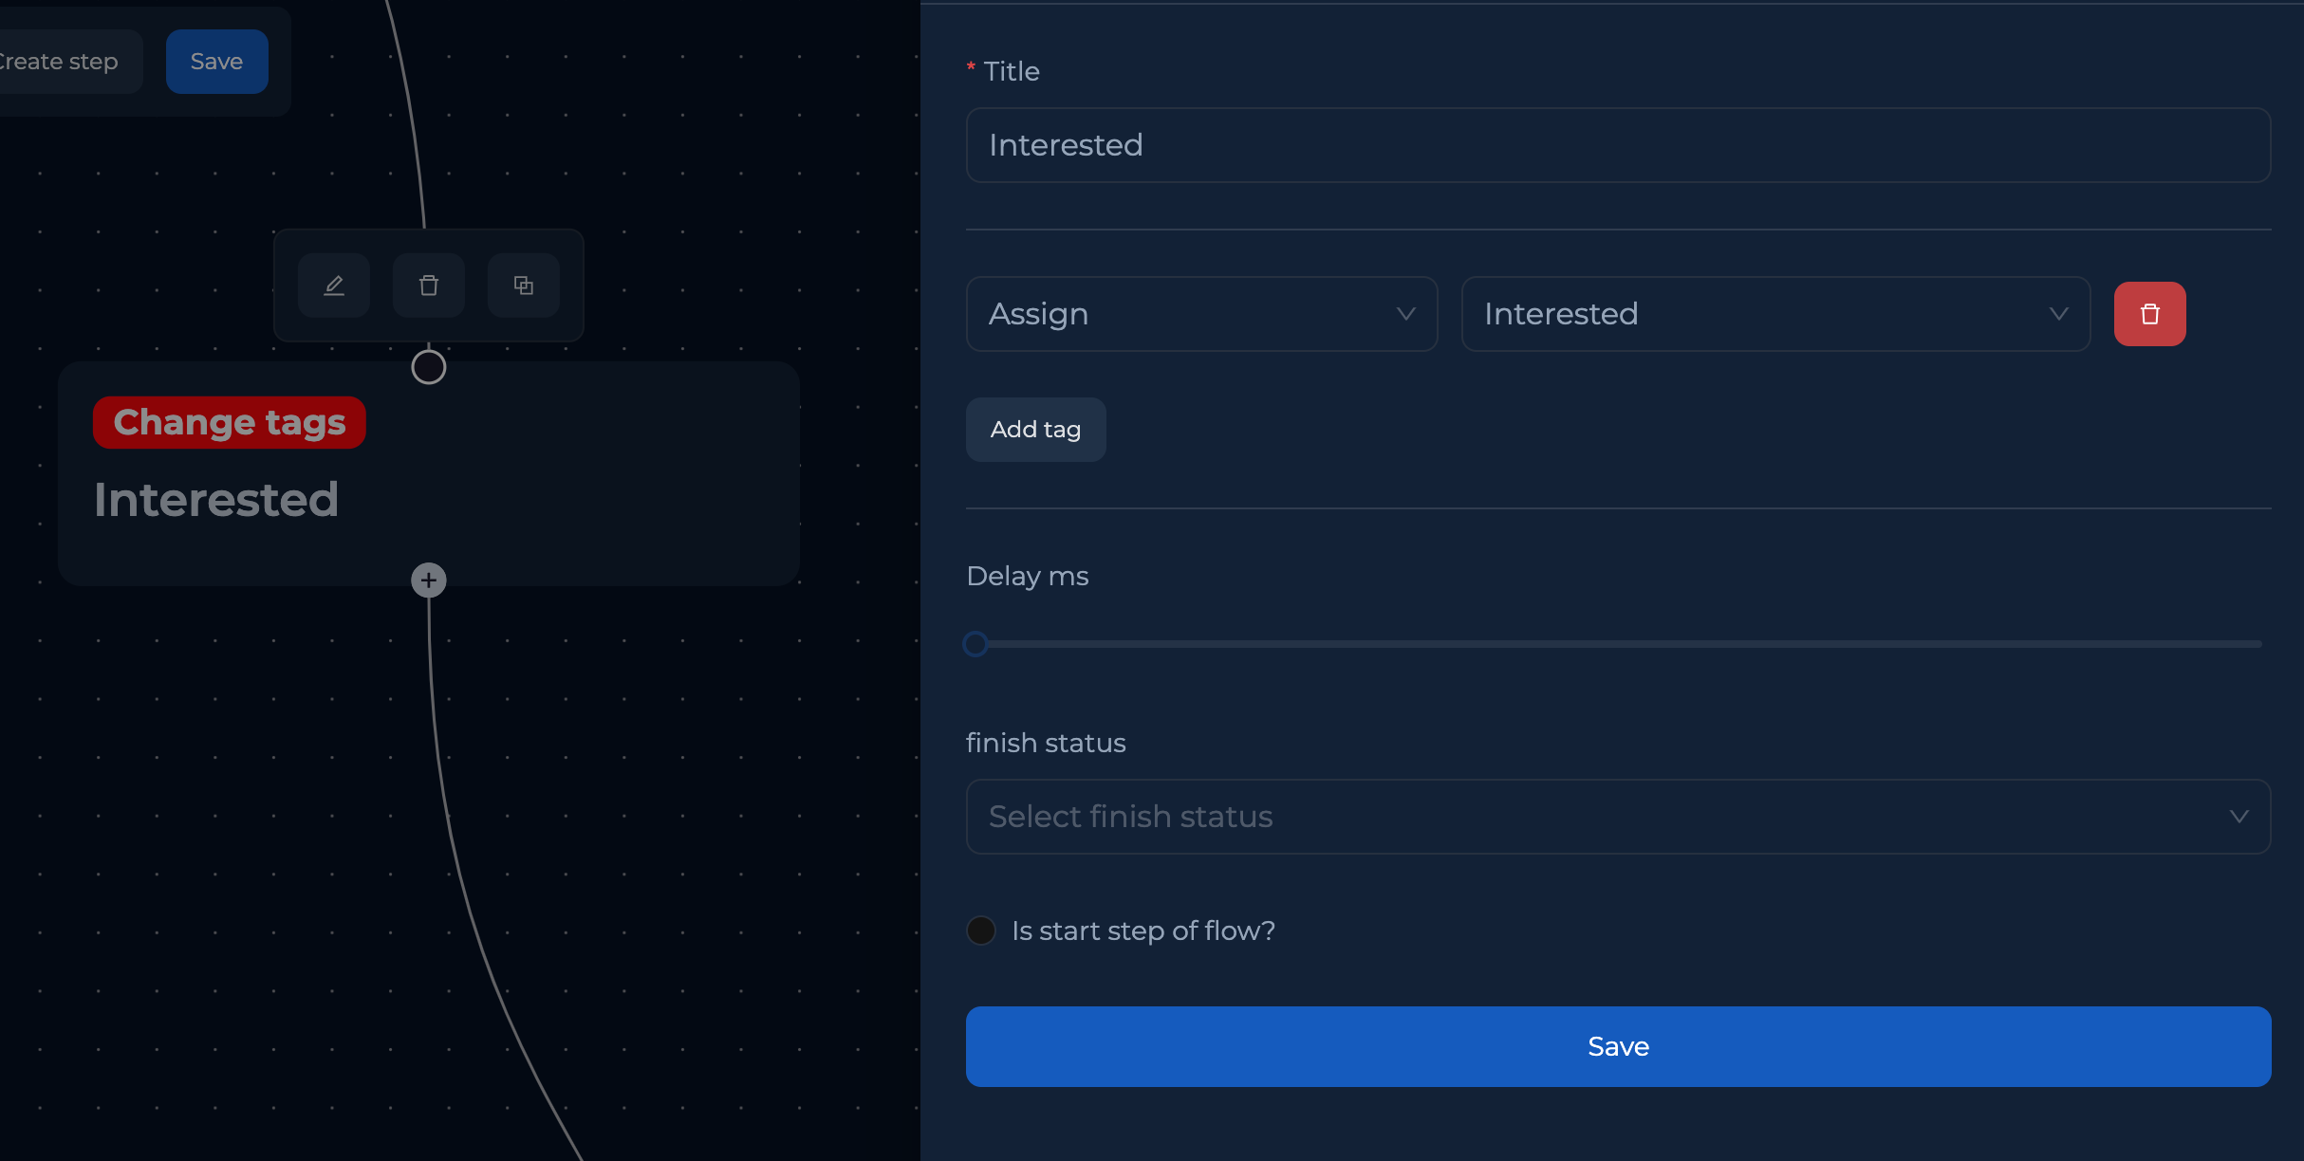Click the Create step button
2304x1161 pixels.
coord(60,62)
